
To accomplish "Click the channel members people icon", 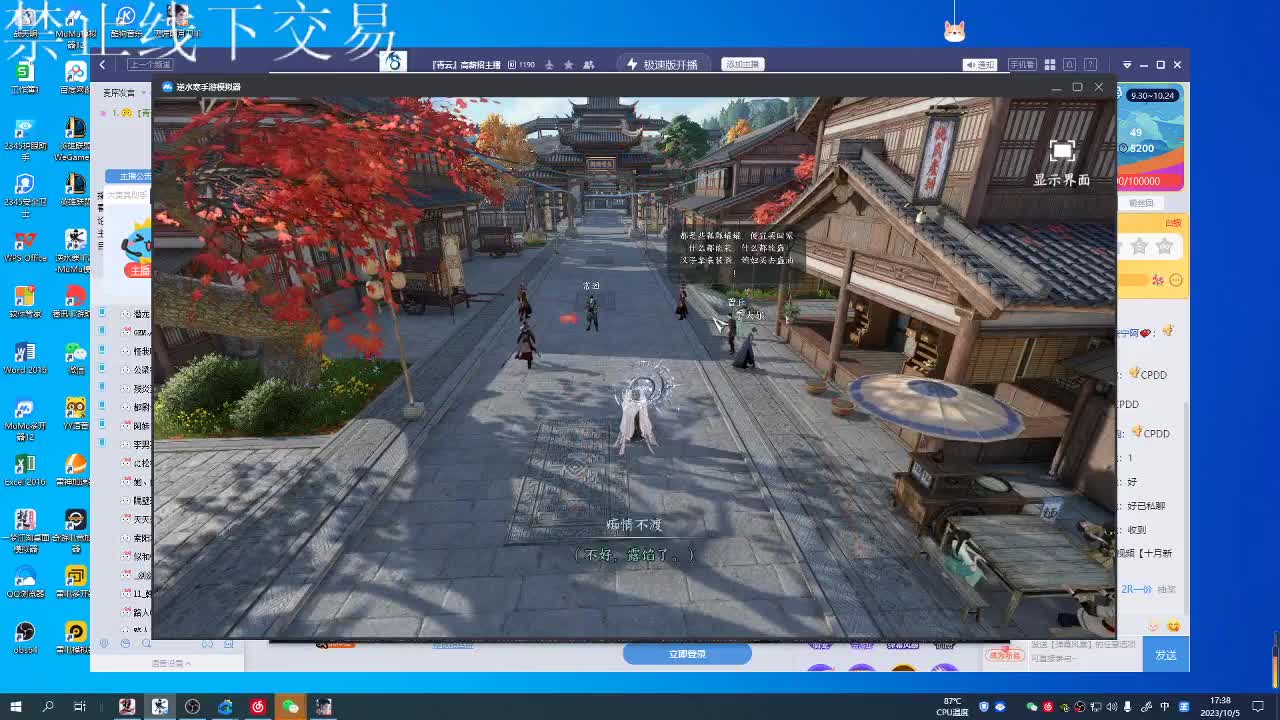I will pyautogui.click(x=588, y=64).
